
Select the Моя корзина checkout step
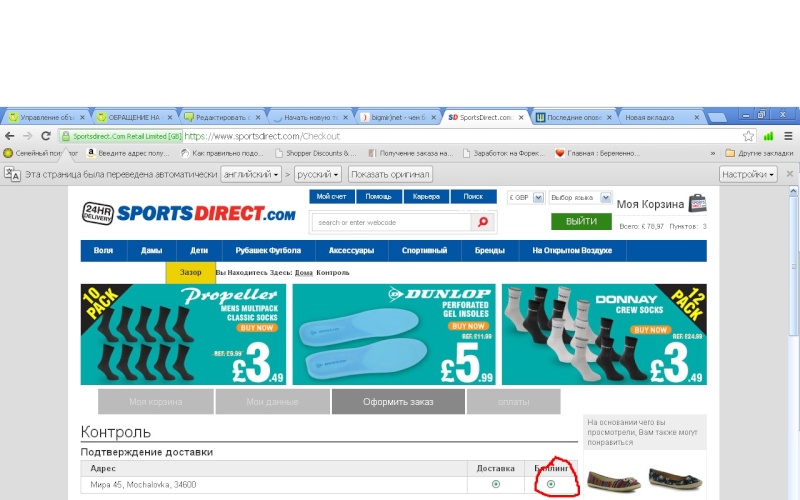(x=156, y=402)
